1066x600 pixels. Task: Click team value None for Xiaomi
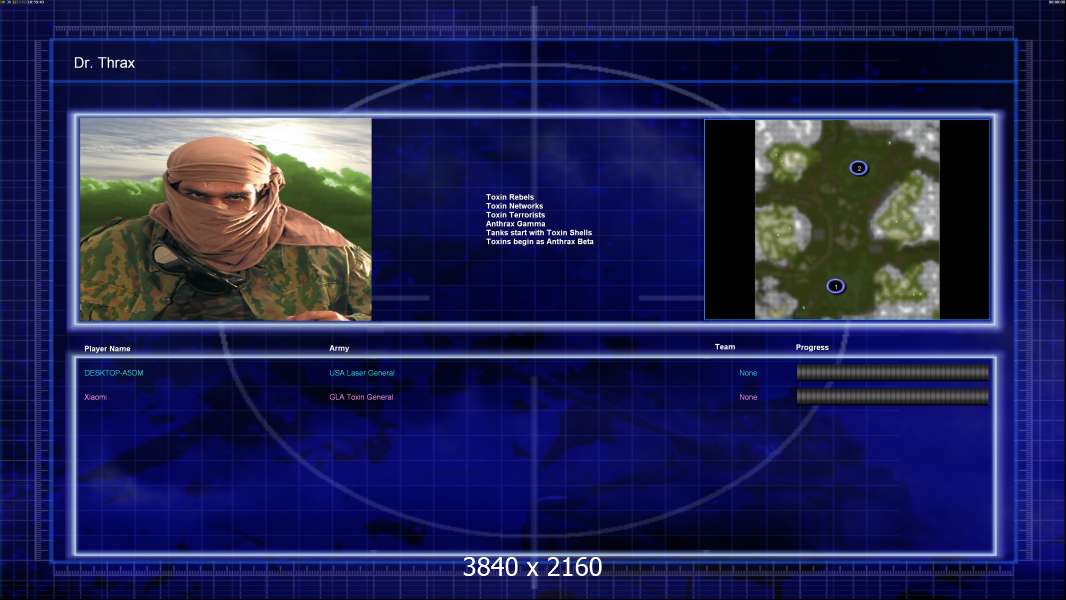(x=748, y=397)
